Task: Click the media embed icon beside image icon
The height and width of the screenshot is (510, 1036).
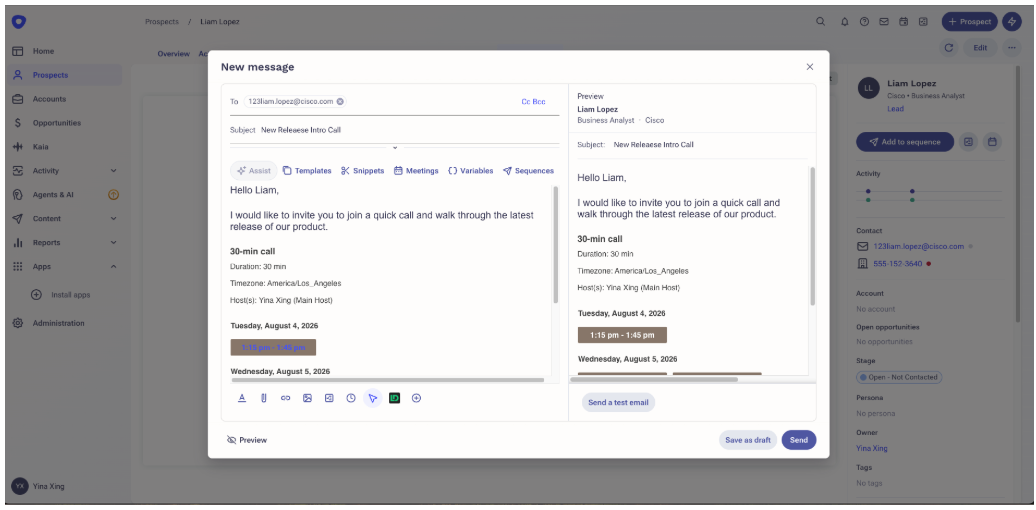Action: click(x=329, y=398)
